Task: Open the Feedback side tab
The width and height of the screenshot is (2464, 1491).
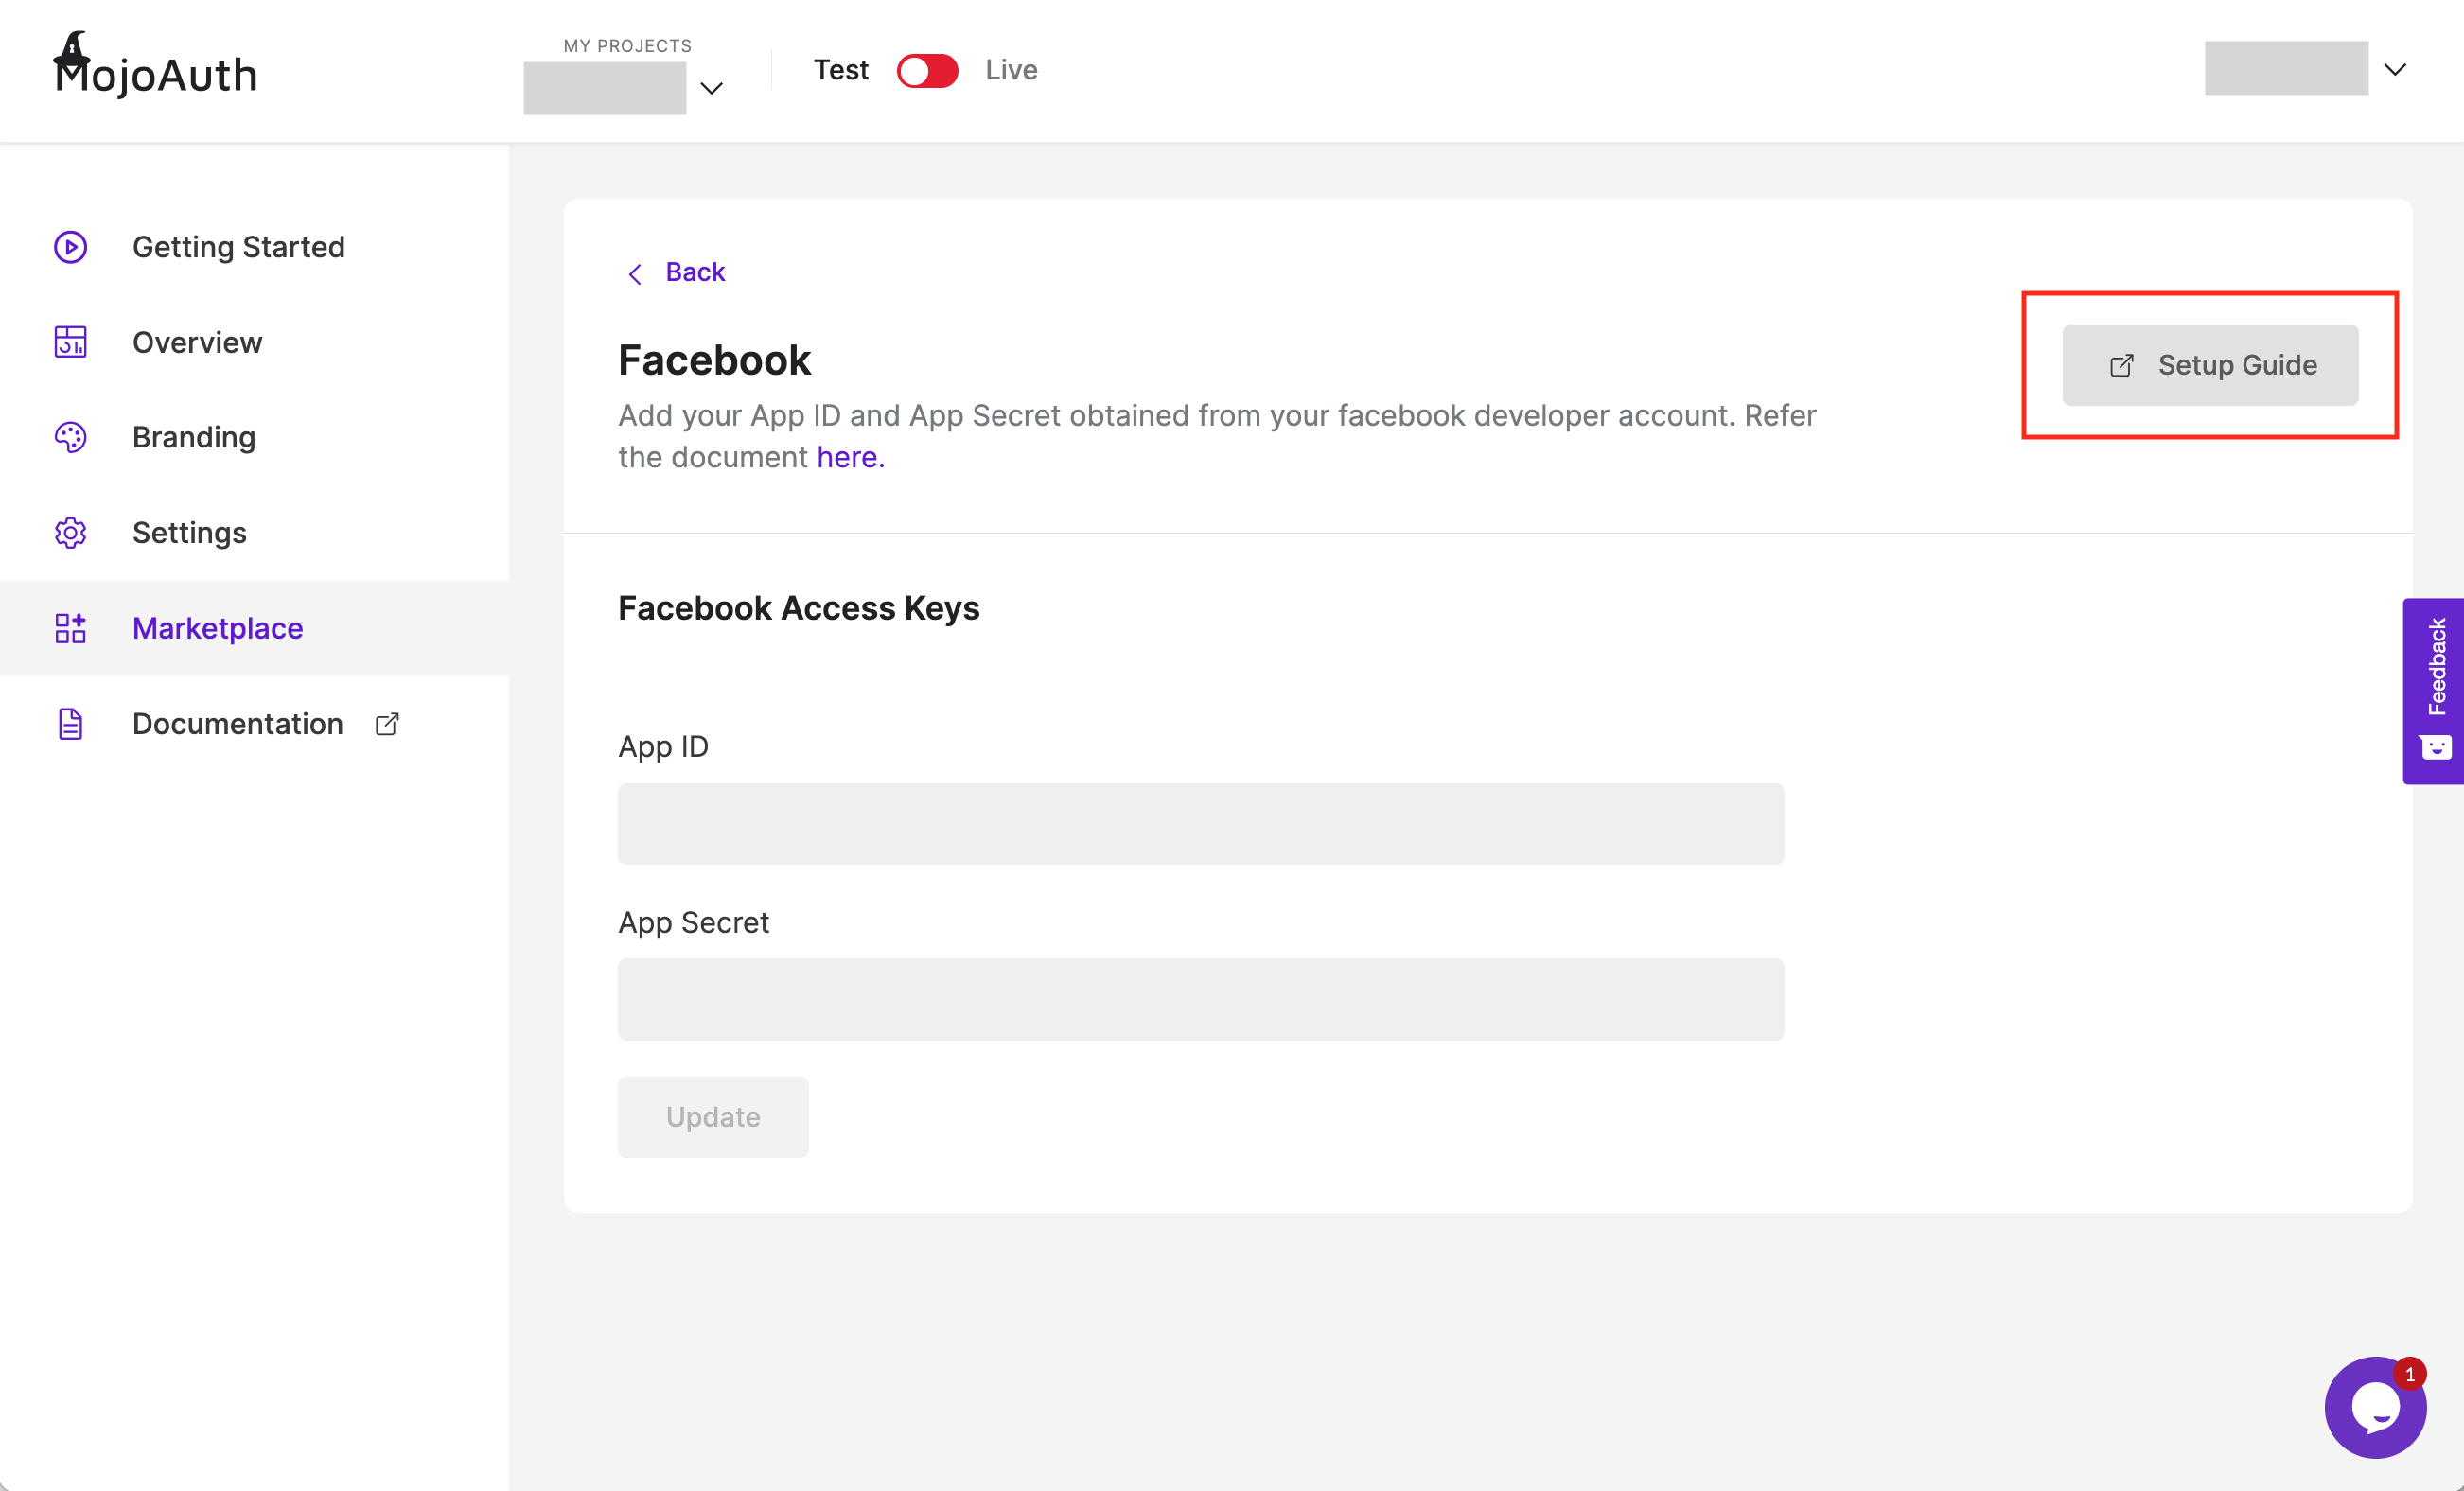Action: [x=2435, y=690]
